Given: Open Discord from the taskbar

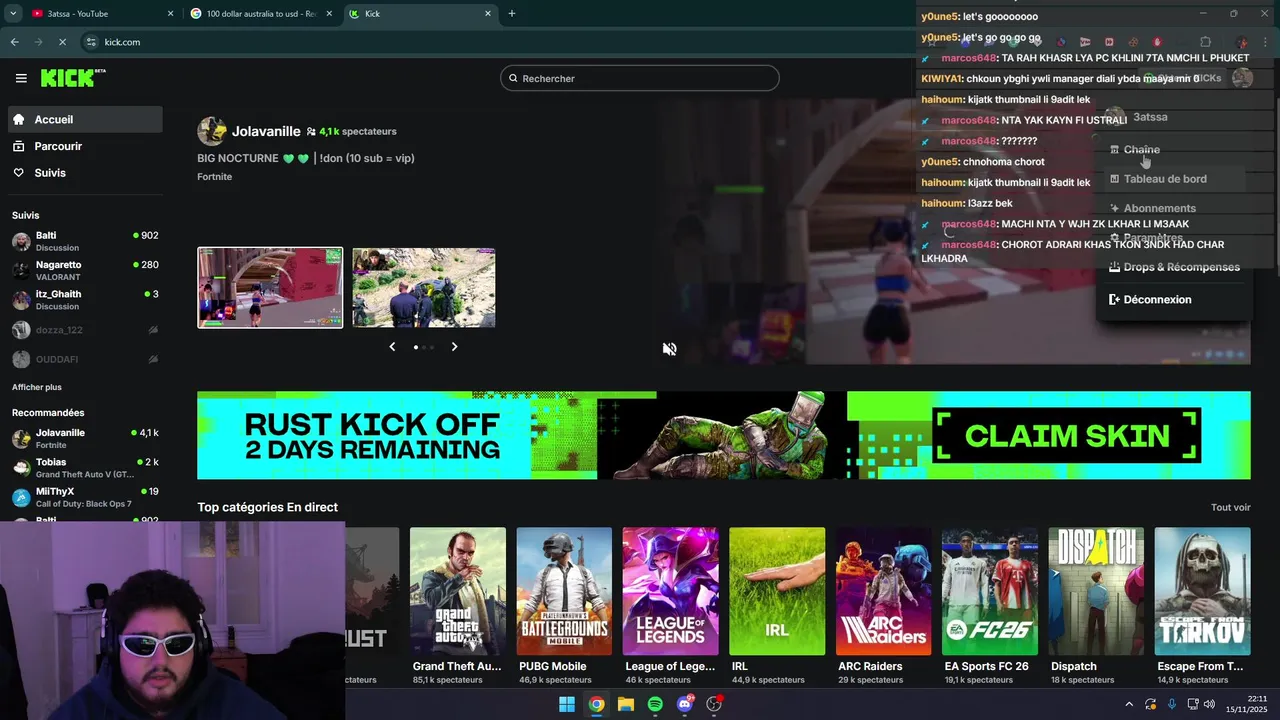Looking at the screenshot, I should click(x=685, y=704).
